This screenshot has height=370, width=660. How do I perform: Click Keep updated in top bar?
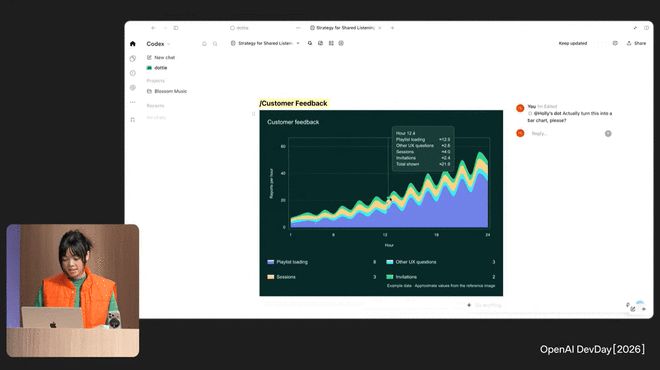point(572,43)
